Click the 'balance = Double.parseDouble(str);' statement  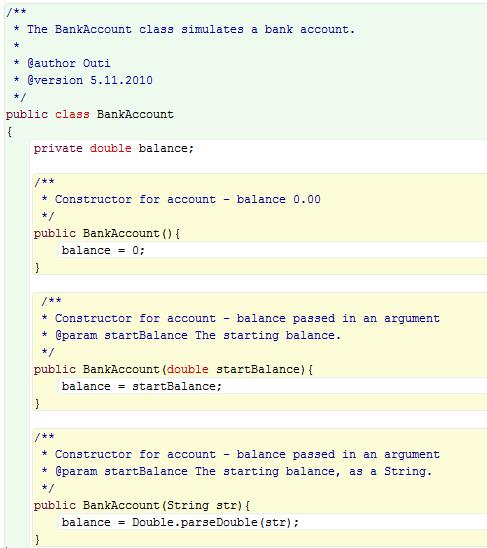tap(180, 522)
